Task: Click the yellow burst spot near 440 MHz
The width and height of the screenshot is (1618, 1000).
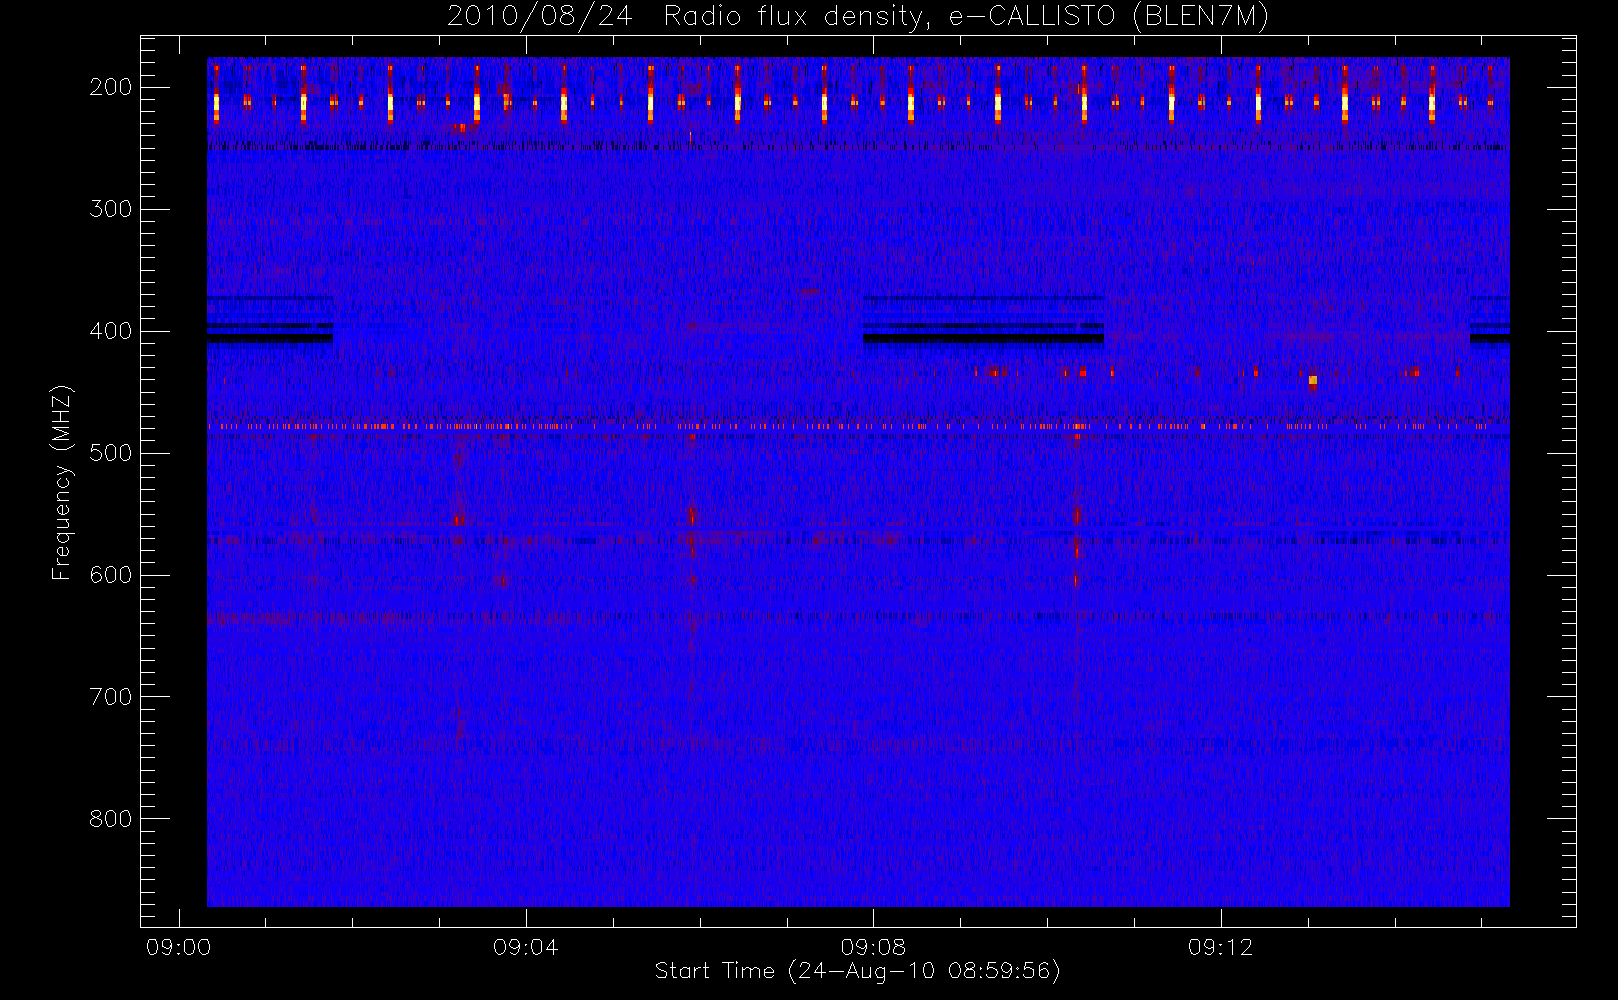Action: tap(1313, 380)
